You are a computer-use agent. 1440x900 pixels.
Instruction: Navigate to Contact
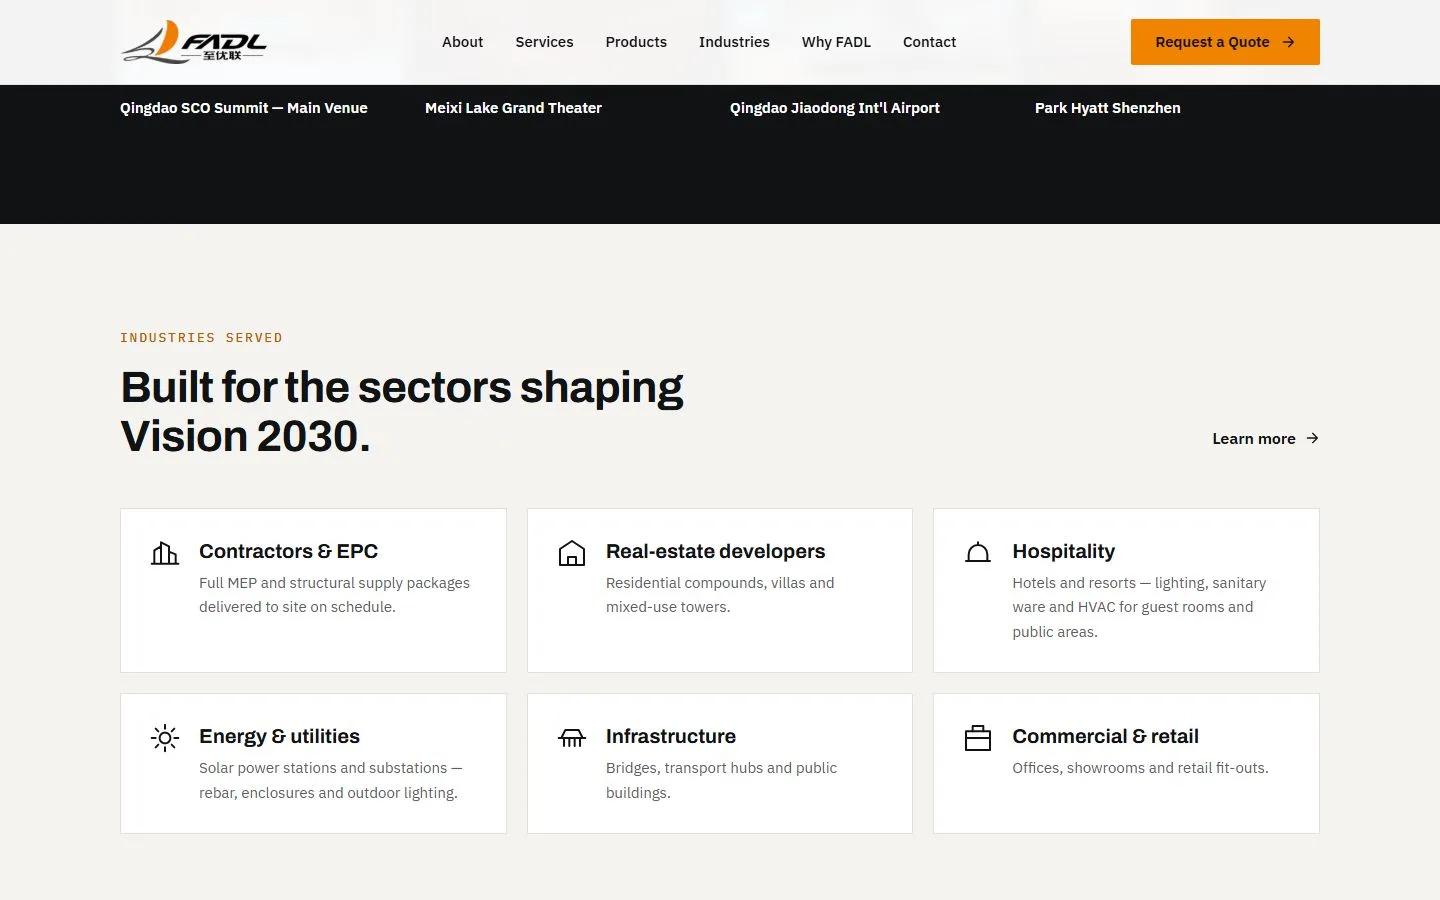click(929, 42)
